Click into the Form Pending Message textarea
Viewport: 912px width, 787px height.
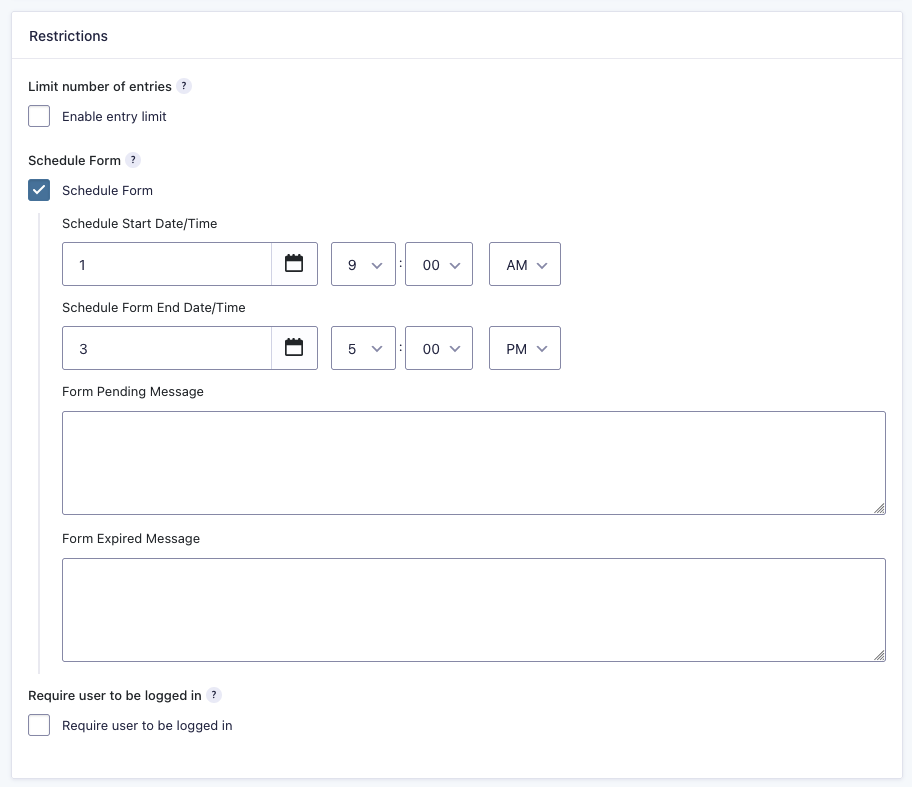pos(473,462)
